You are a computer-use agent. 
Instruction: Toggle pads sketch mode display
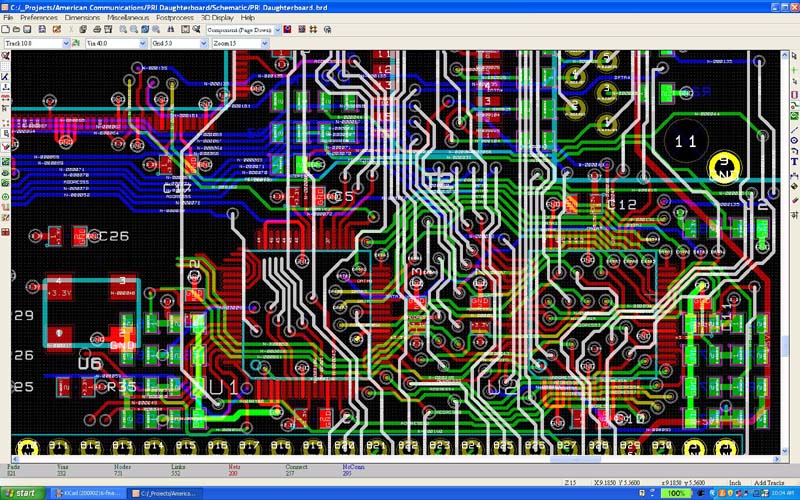(5, 196)
